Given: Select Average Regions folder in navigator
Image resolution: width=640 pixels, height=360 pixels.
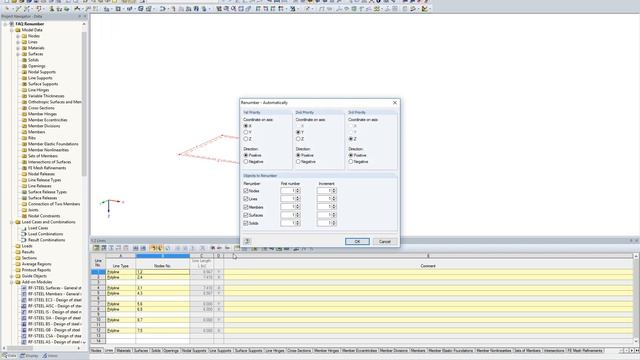Looking at the screenshot, I should click(36, 264).
